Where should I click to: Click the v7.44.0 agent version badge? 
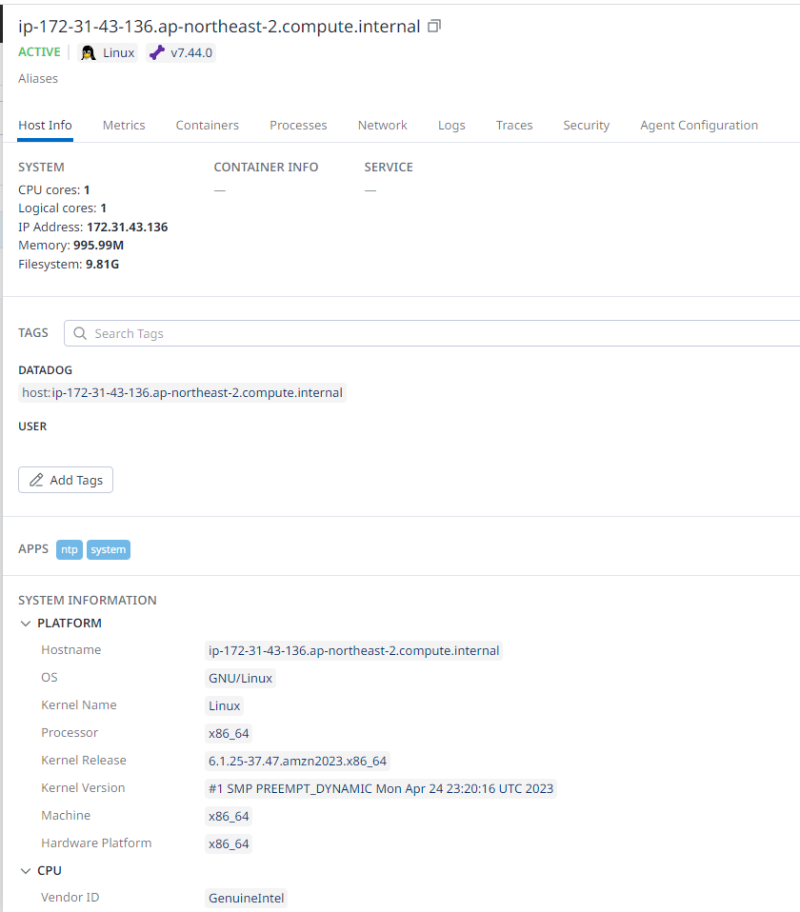tap(181, 53)
